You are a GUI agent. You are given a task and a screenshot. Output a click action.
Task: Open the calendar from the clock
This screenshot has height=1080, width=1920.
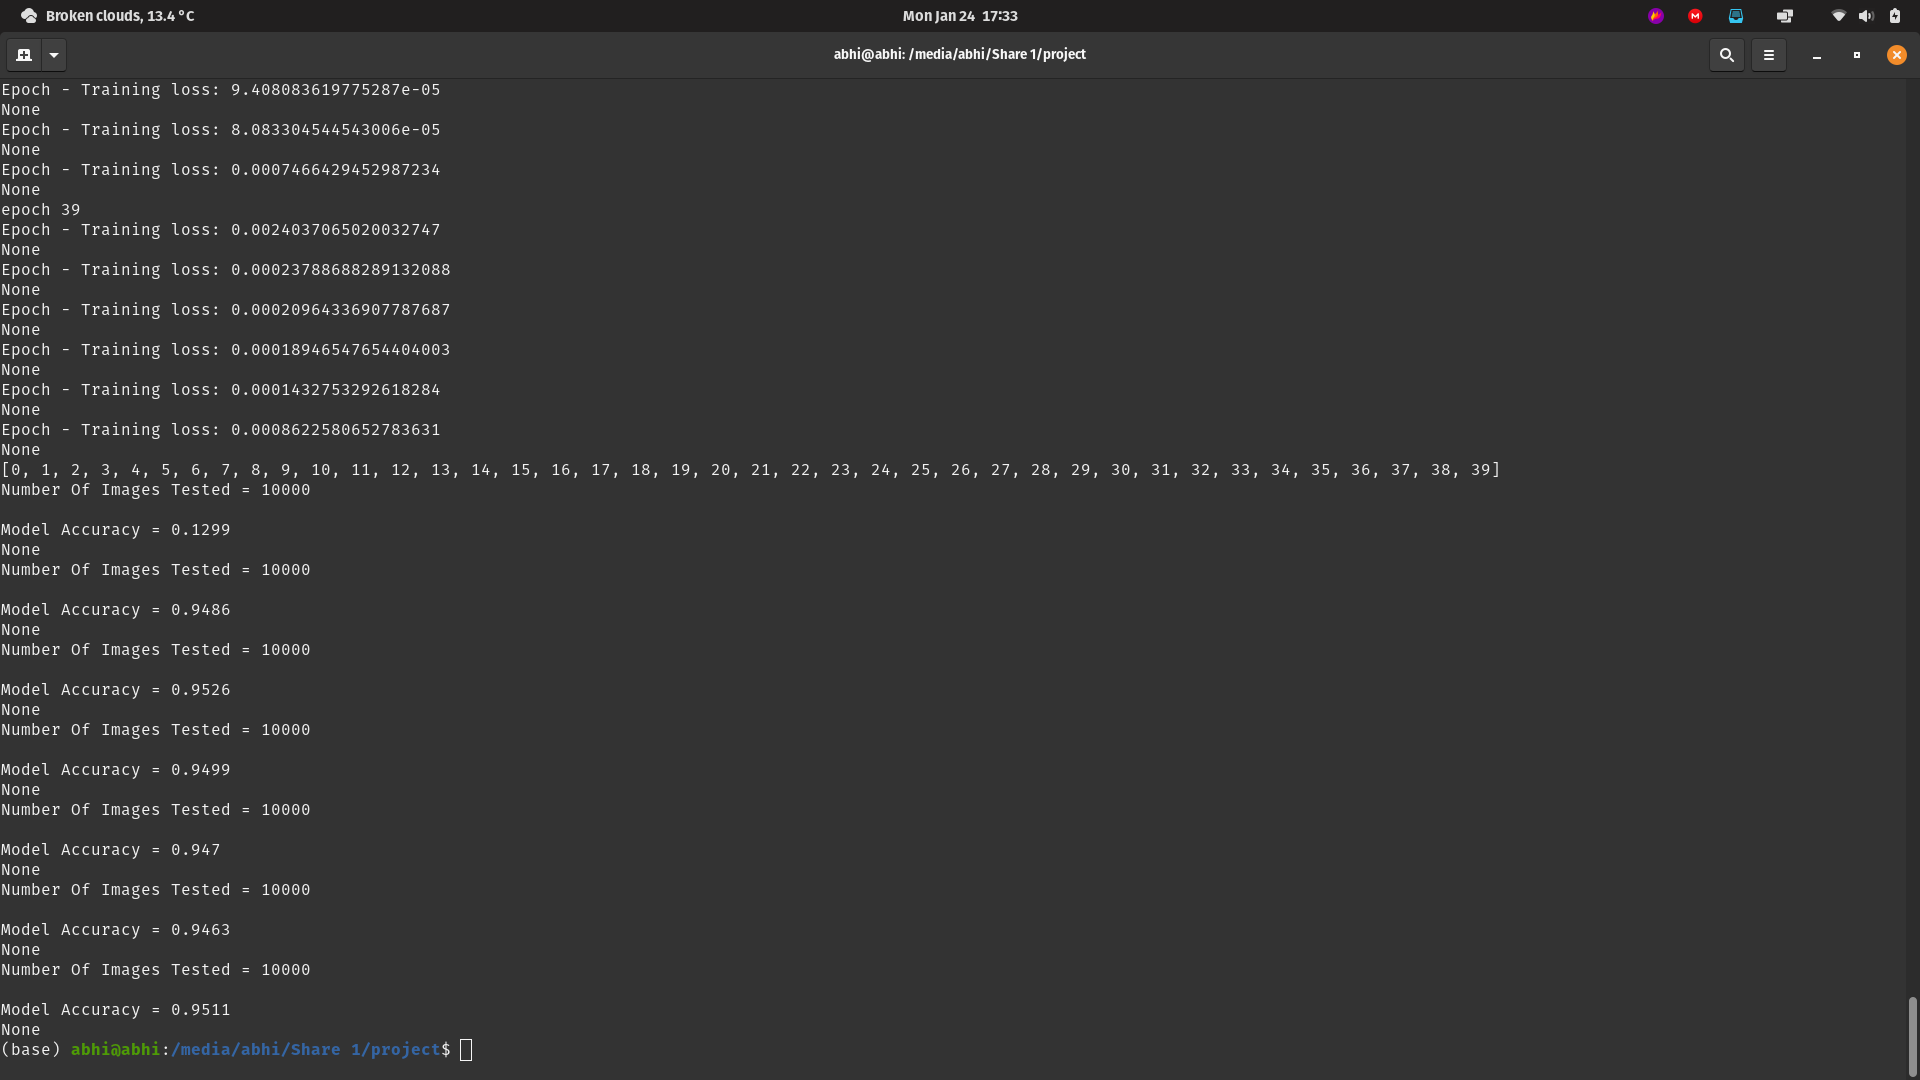(959, 16)
